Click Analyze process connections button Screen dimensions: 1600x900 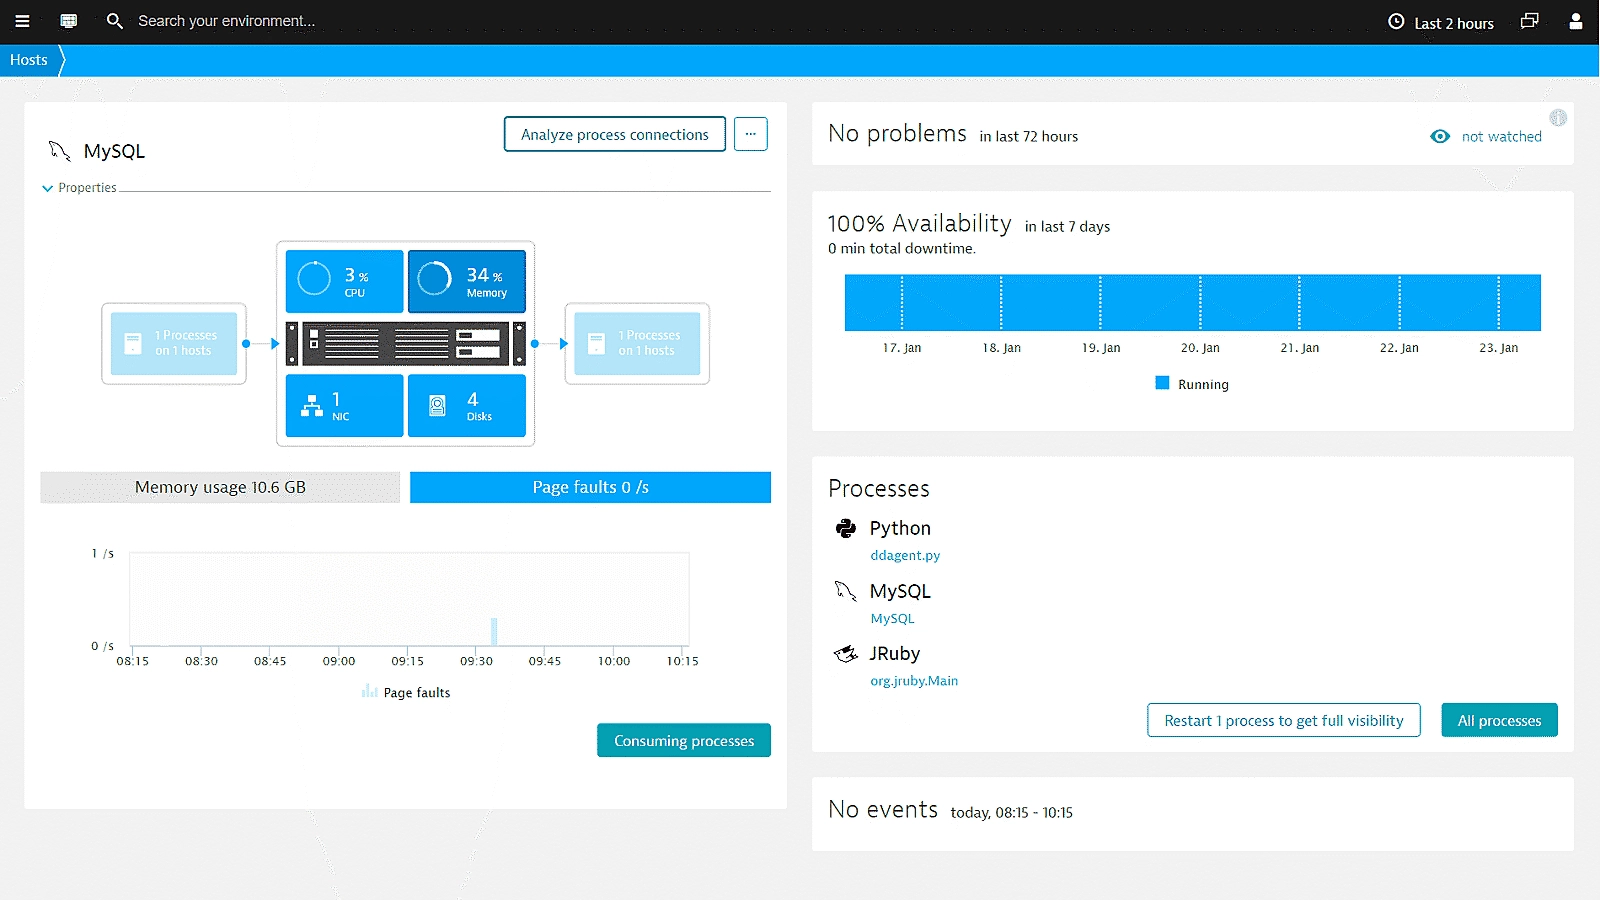[615, 135]
